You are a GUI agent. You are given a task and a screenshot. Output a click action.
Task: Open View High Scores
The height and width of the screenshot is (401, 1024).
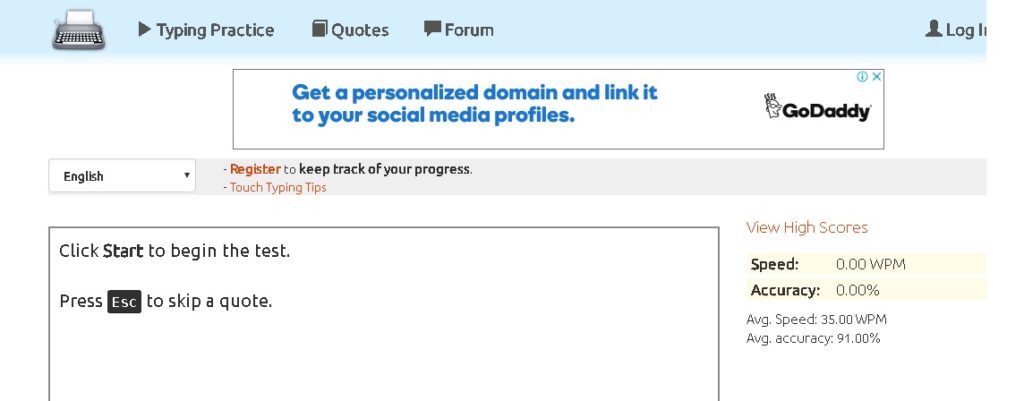pyautogui.click(x=807, y=227)
